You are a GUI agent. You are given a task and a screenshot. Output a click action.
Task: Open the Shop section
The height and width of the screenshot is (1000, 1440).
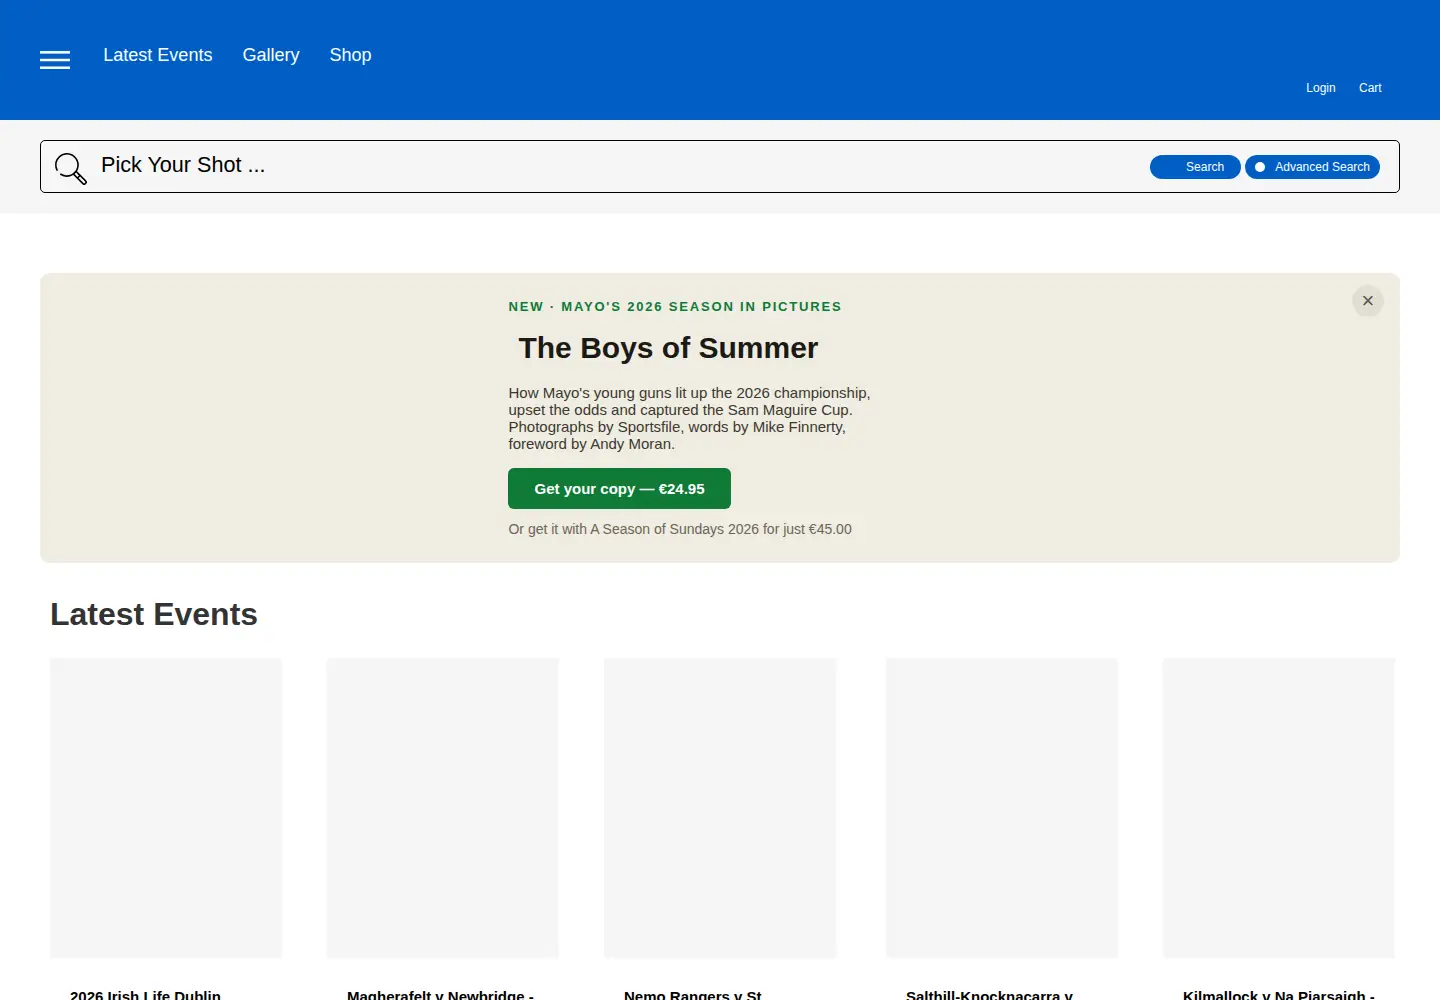350,55
